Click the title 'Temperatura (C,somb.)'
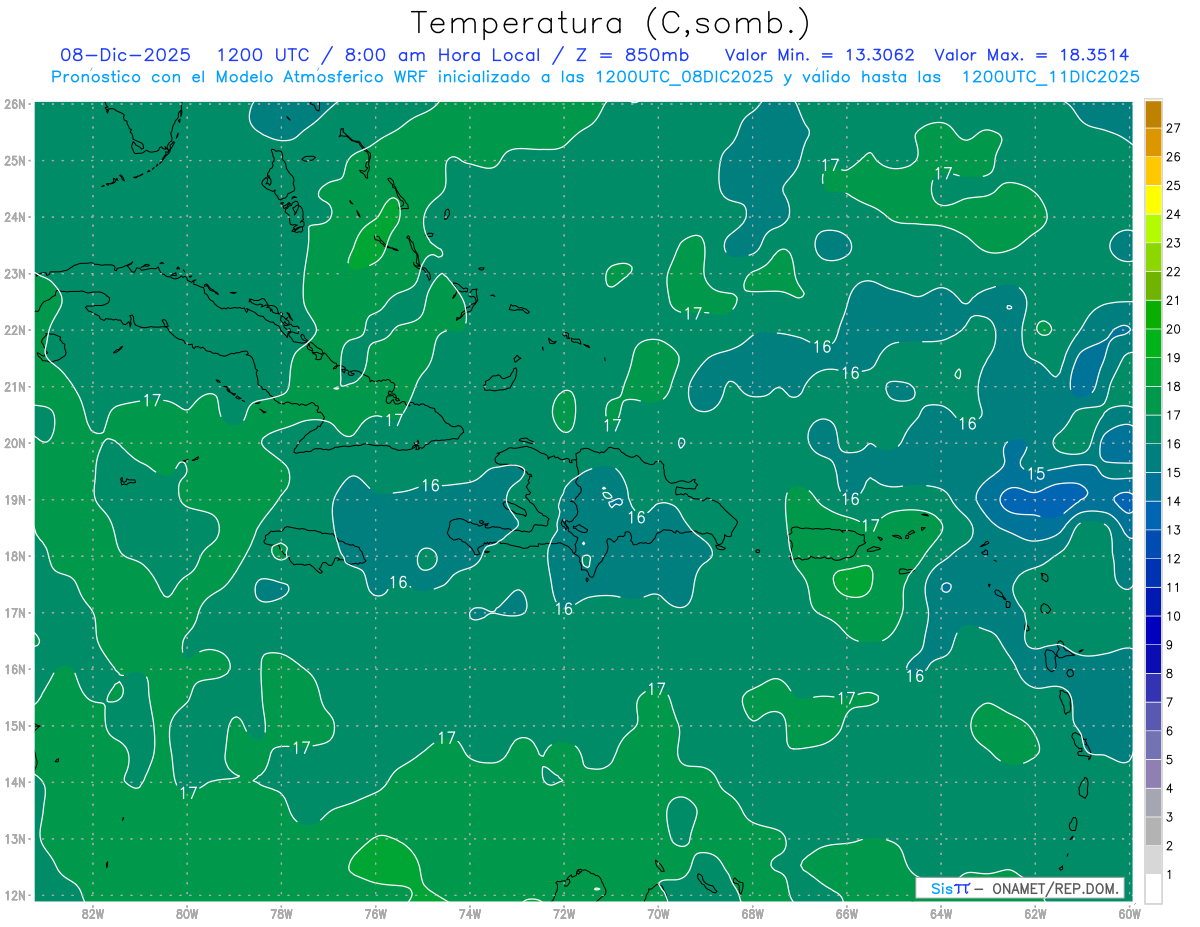1200x927 pixels. pos(610,23)
